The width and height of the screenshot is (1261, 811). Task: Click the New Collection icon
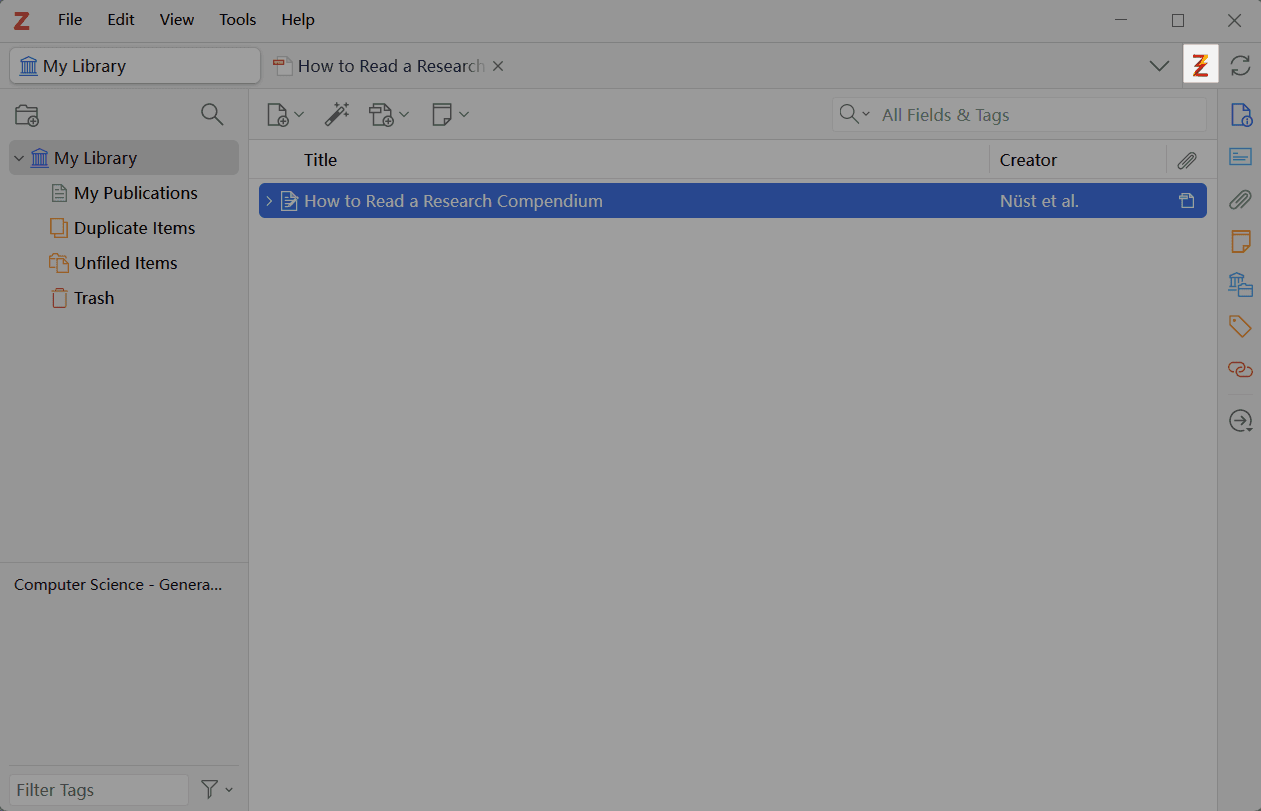(x=27, y=115)
